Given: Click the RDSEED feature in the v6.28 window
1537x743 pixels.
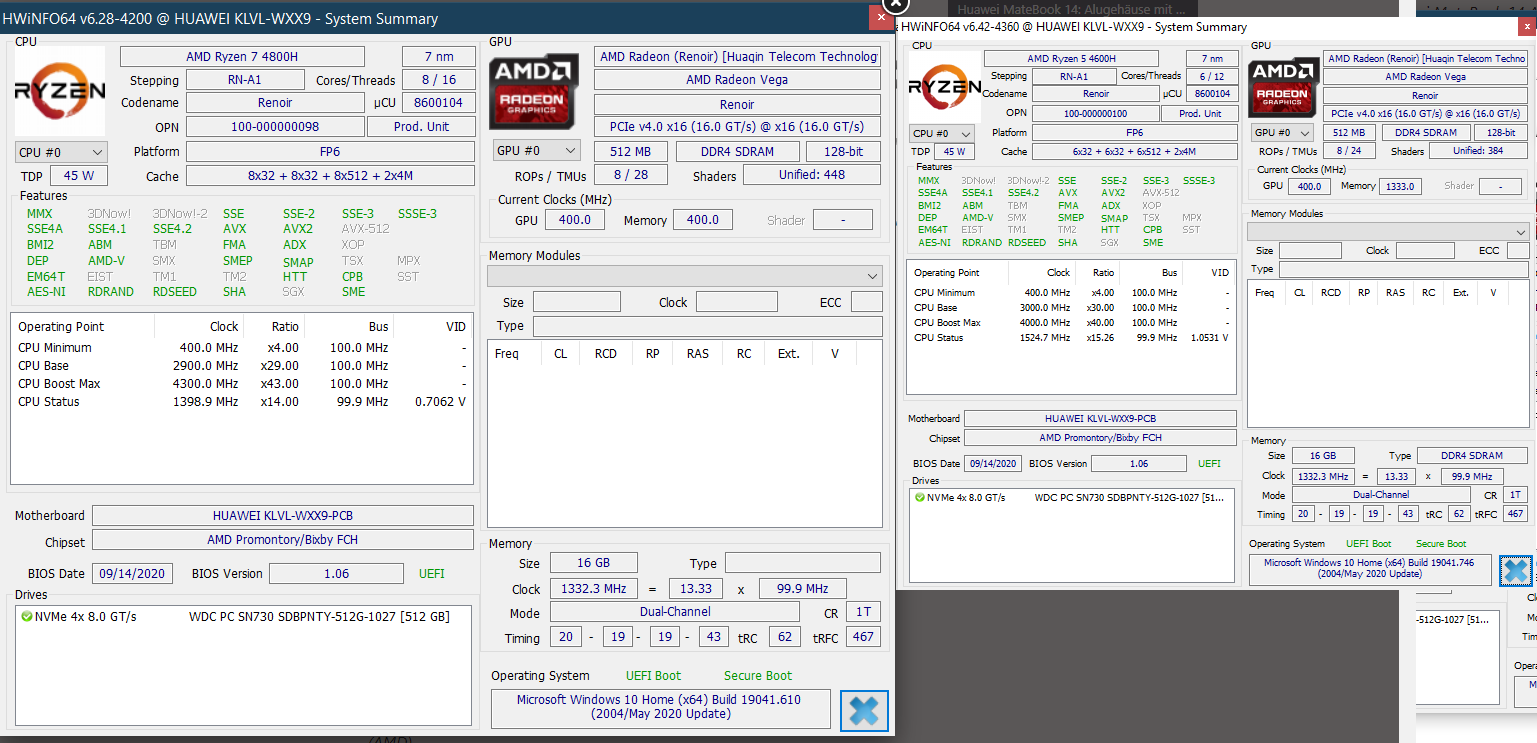Looking at the screenshot, I should (175, 292).
